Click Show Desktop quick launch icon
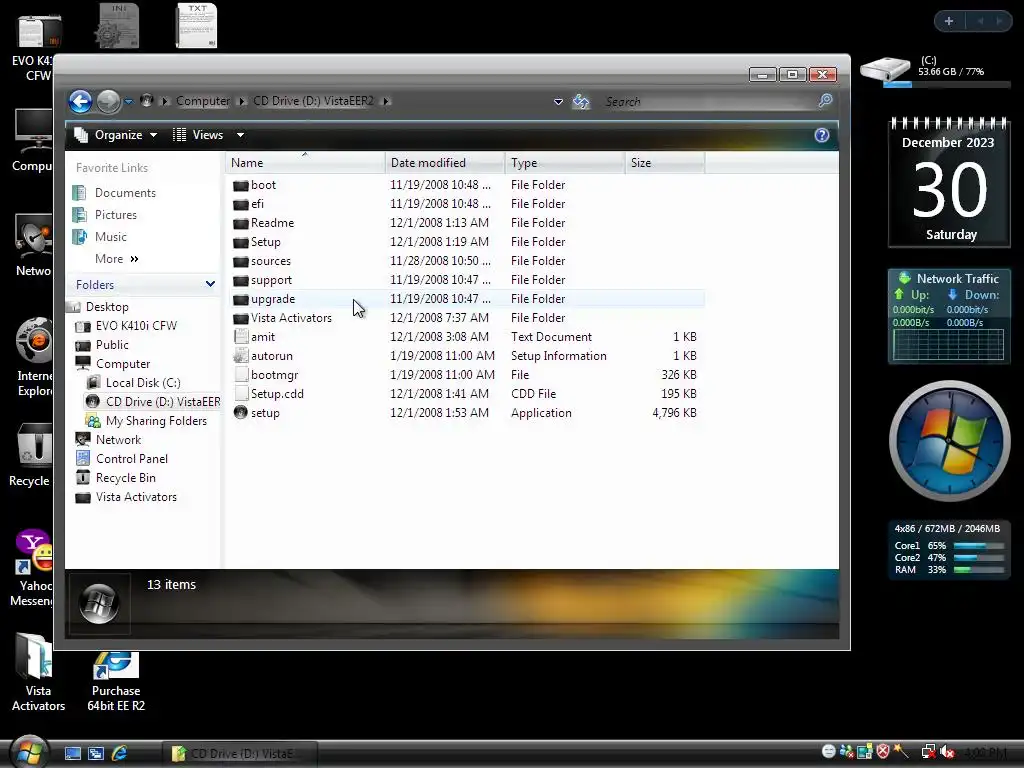 72,754
